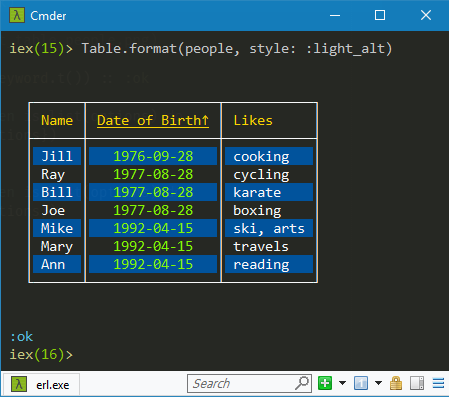The image size is (449, 397).
Task: Click the 'ski, arts' cell
Action: (x=269, y=229)
